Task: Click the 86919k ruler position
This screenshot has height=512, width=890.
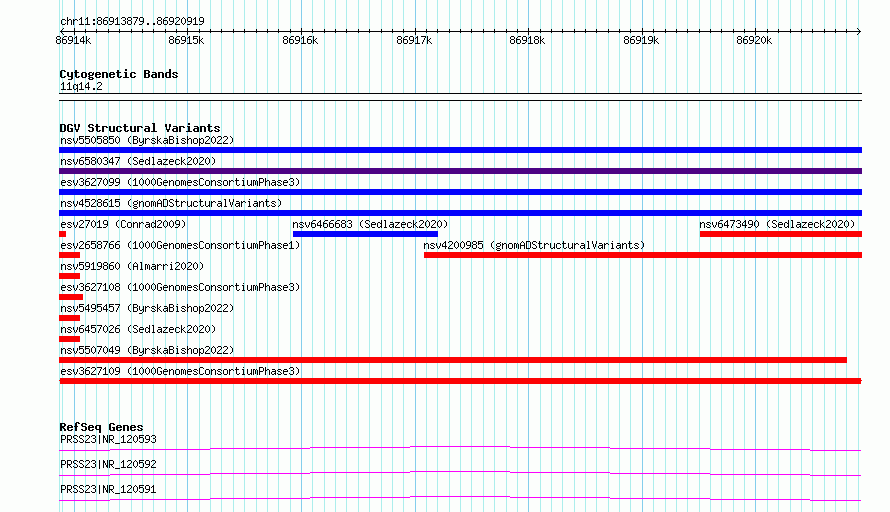Action: 641,40
